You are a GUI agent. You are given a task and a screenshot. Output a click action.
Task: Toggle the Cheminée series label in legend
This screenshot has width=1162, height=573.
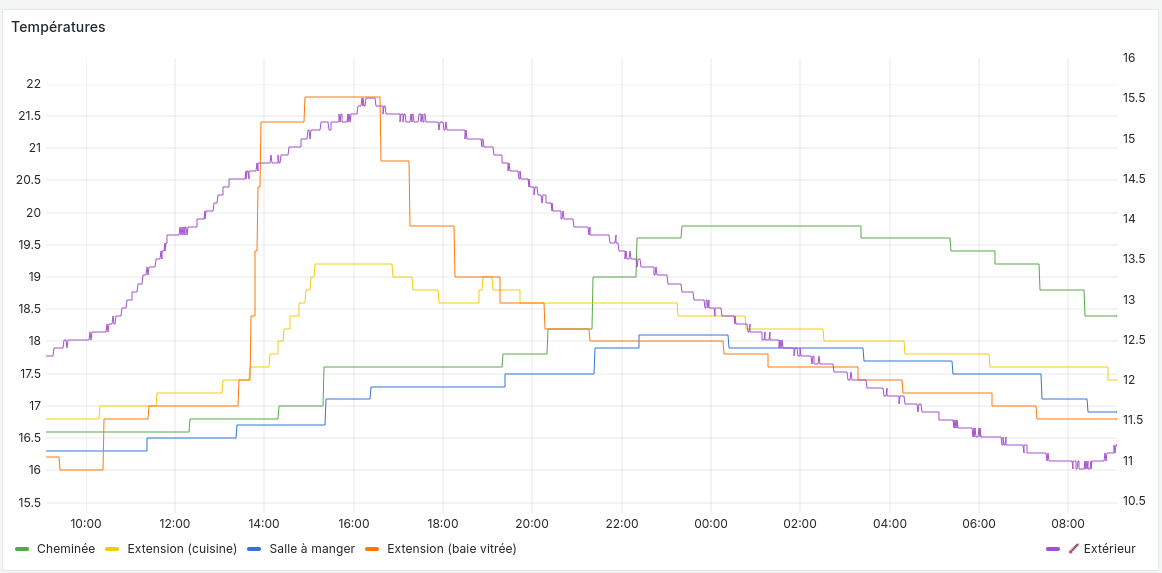click(65, 549)
